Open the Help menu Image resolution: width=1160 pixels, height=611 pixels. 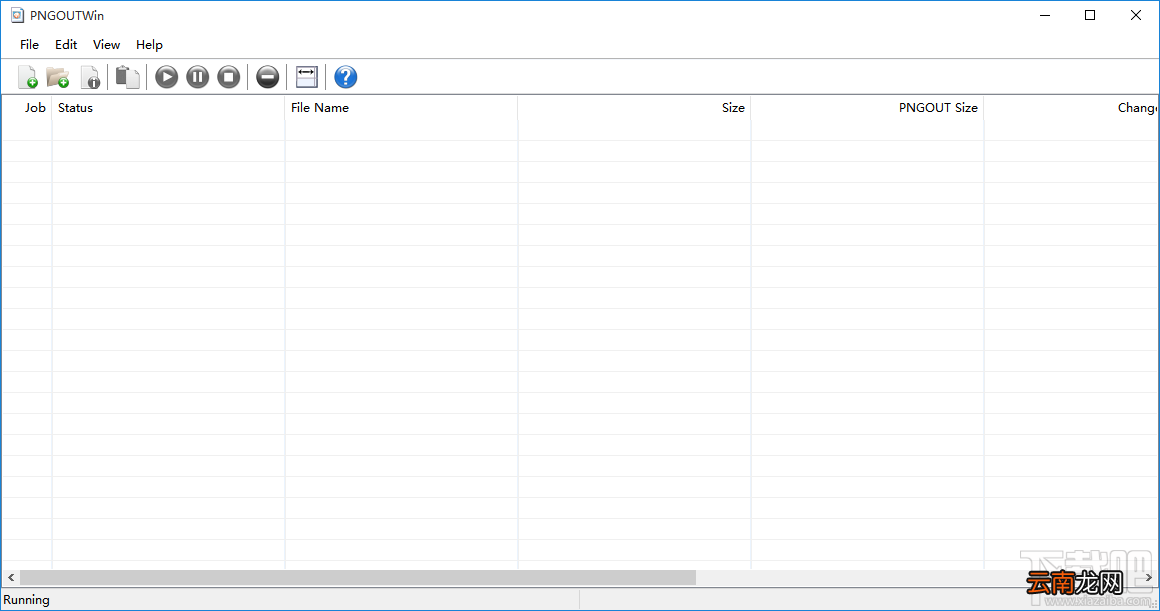click(x=149, y=45)
